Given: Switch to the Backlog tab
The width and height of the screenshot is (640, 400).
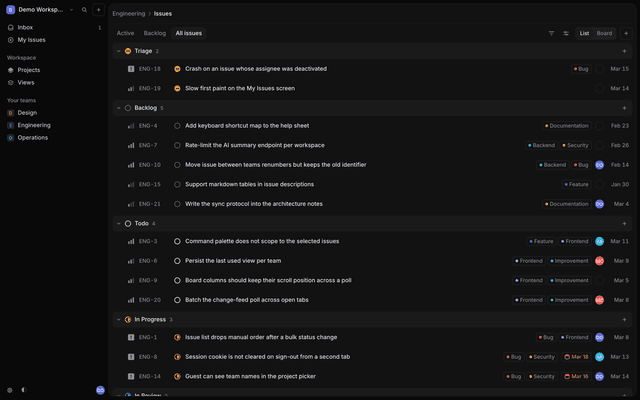Looking at the screenshot, I should [155, 33].
